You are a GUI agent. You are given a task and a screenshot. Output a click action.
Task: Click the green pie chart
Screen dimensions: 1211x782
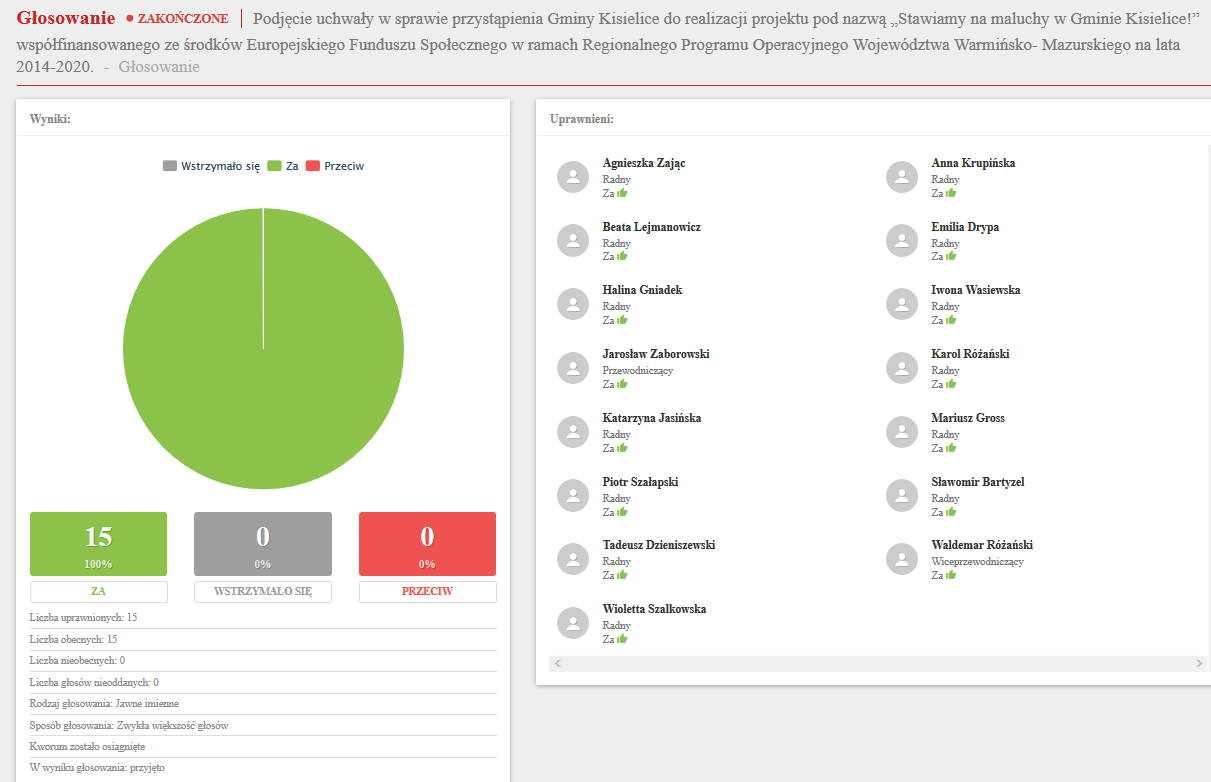tap(263, 349)
